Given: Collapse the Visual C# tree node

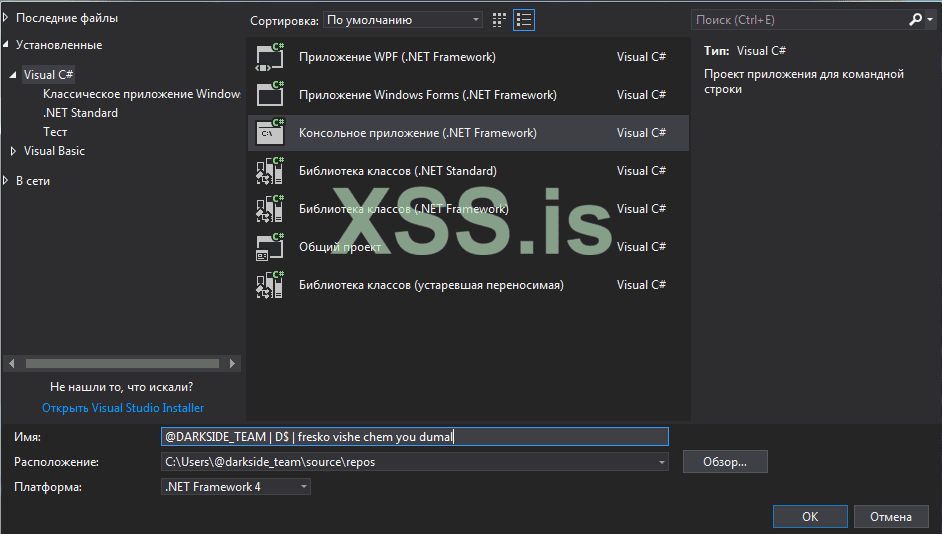Looking at the screenshot, I should pyautogui.click(x=13, y=74).
